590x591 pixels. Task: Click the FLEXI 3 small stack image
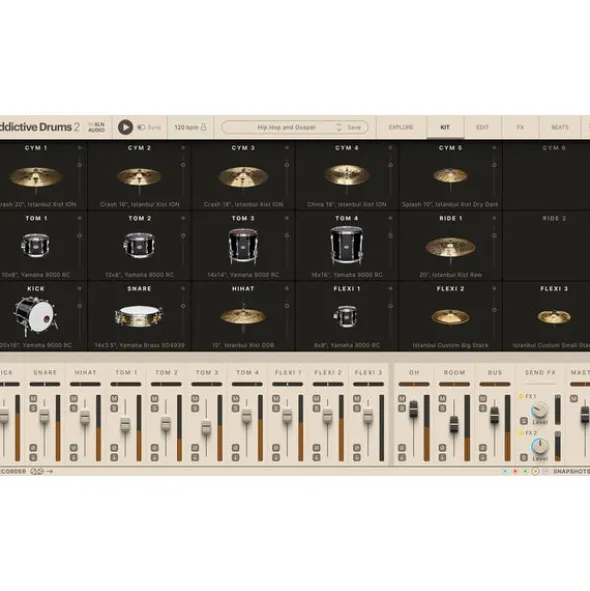(x=554, y=317)
